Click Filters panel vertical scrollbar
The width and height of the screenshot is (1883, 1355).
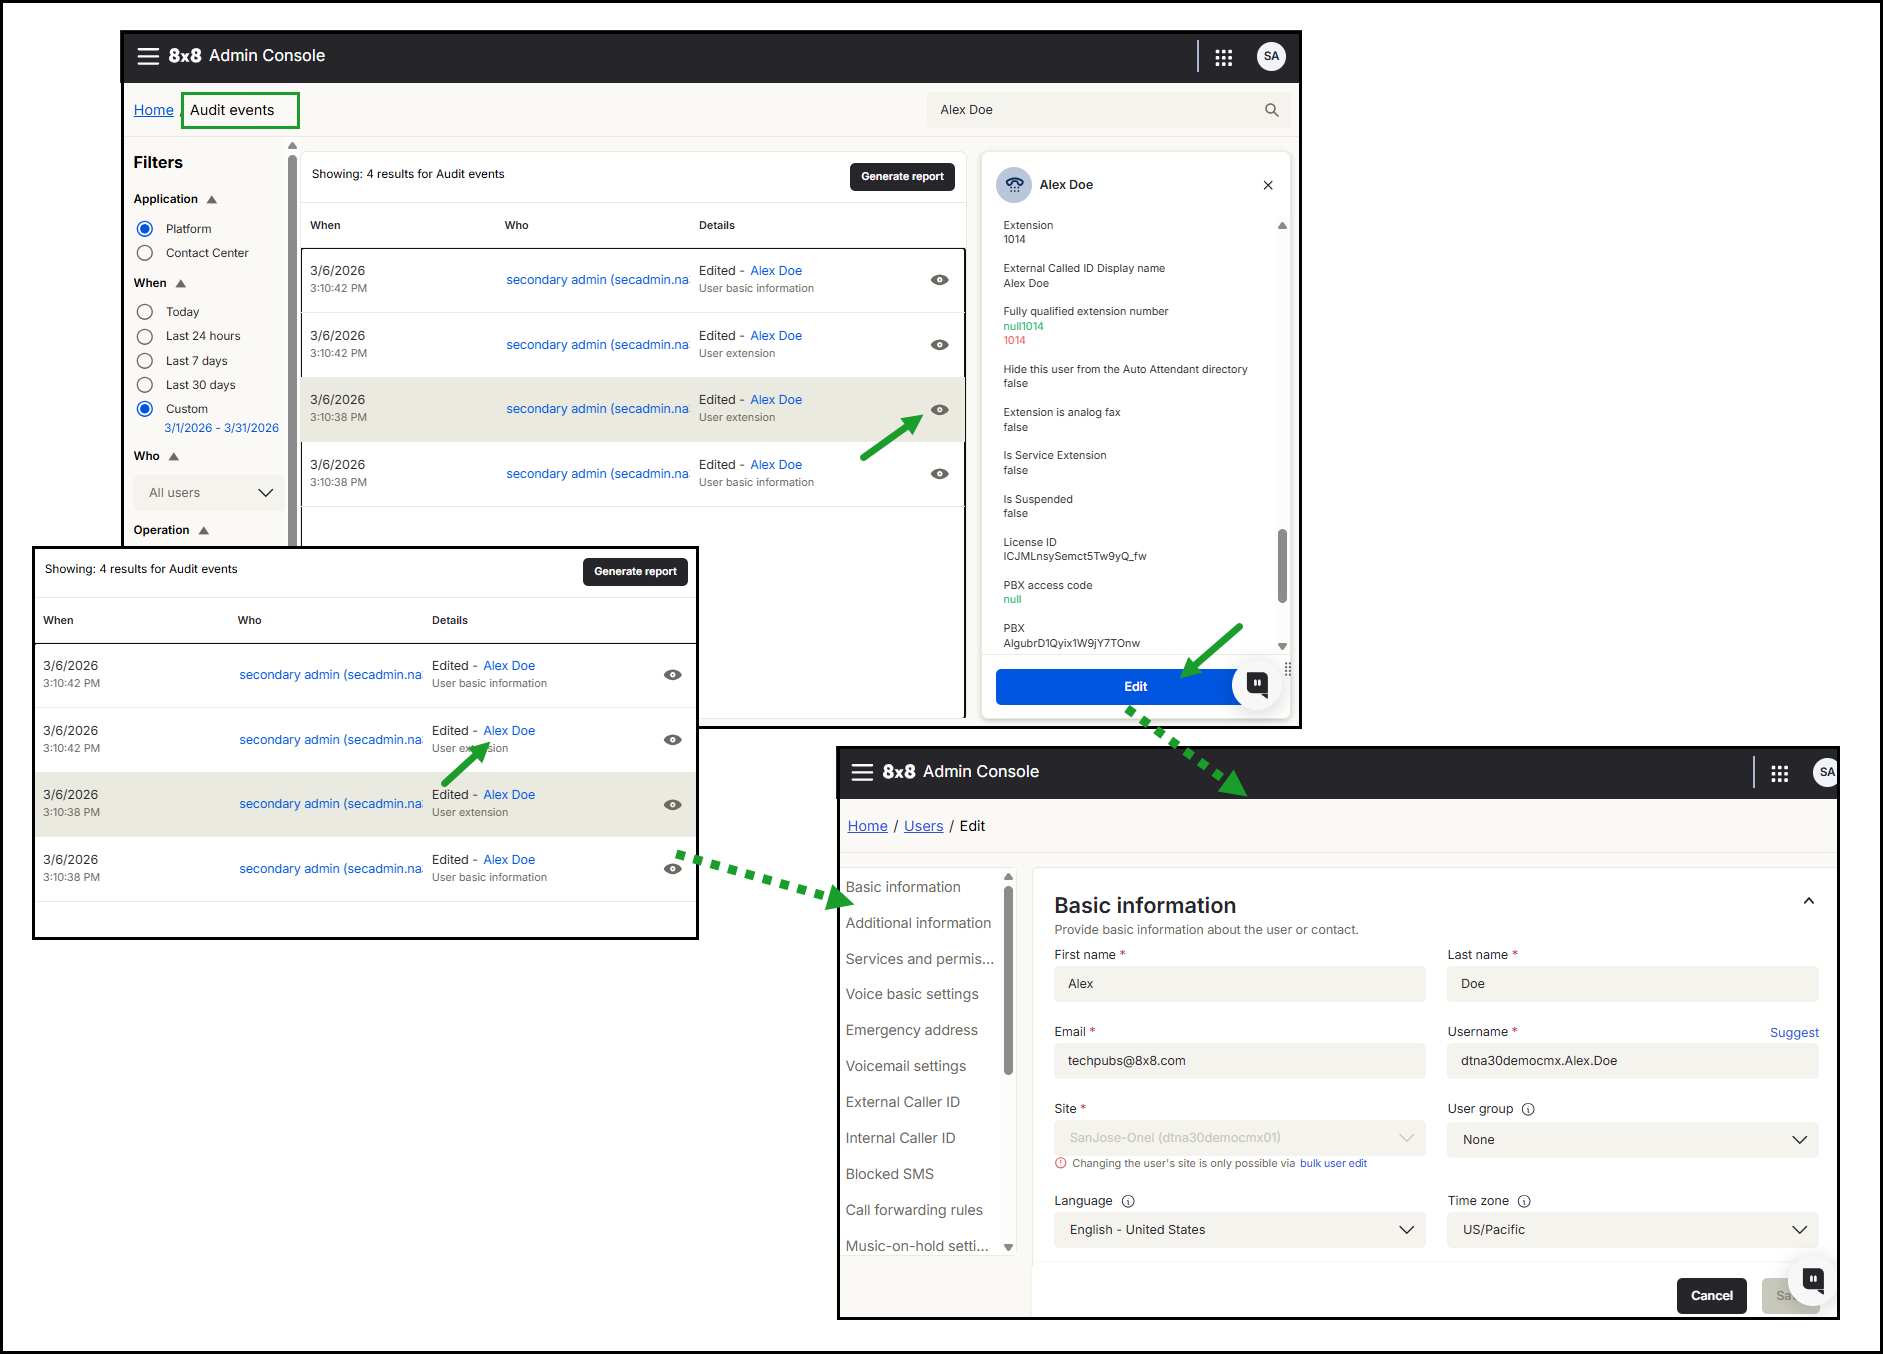pyautogui.click(x=292, y=350)
